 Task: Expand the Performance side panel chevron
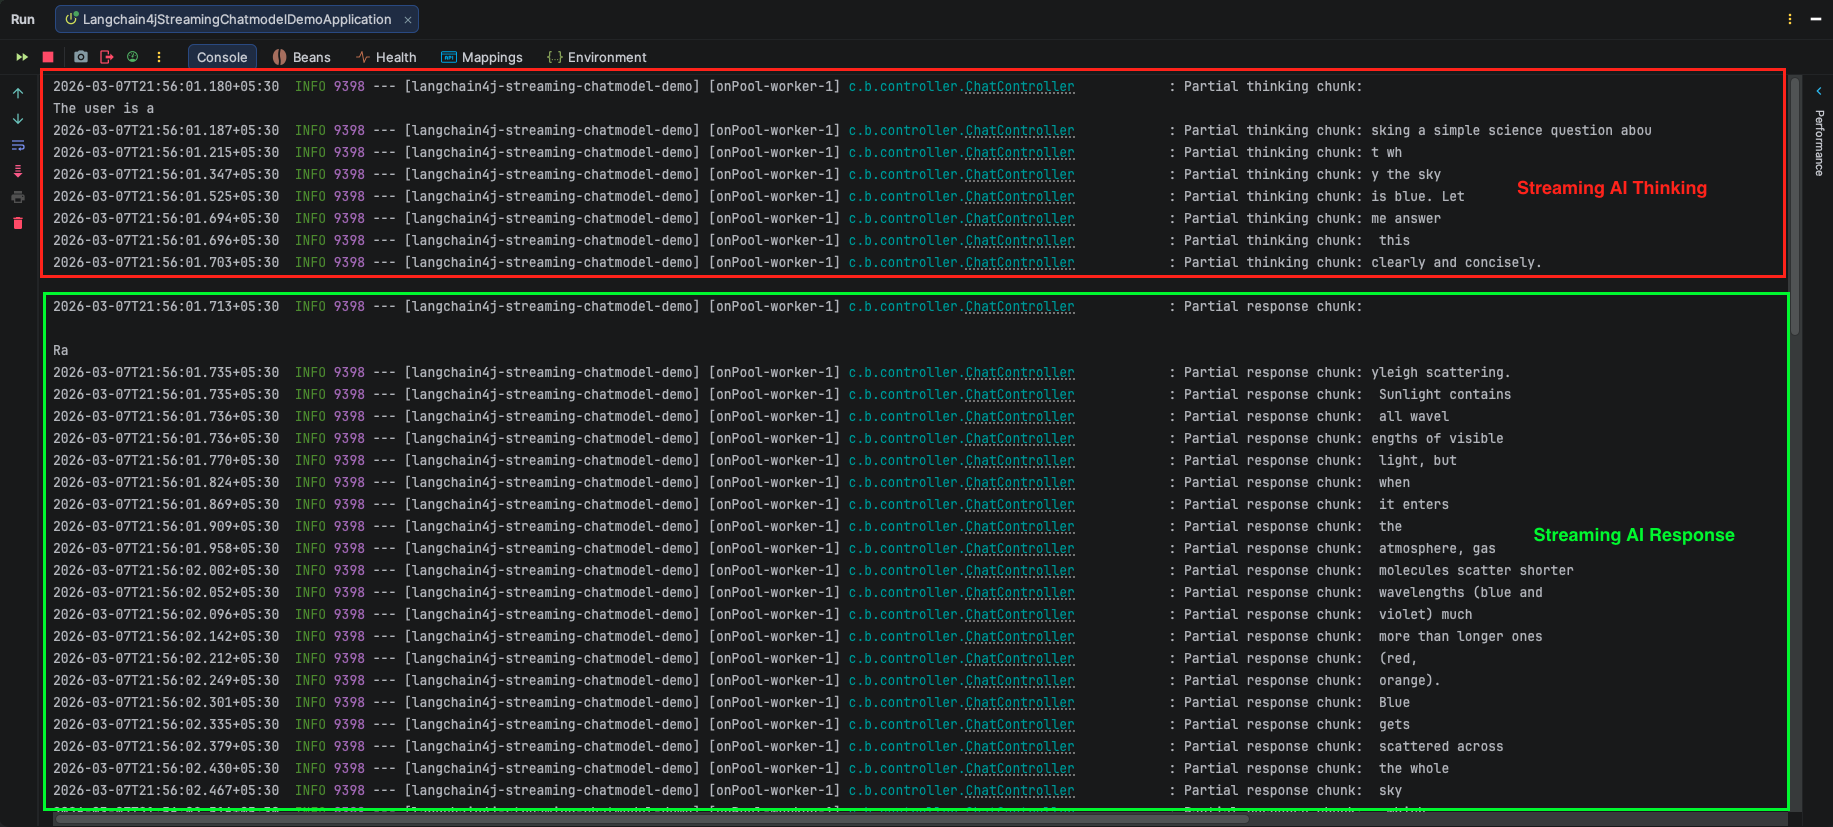1819,91
